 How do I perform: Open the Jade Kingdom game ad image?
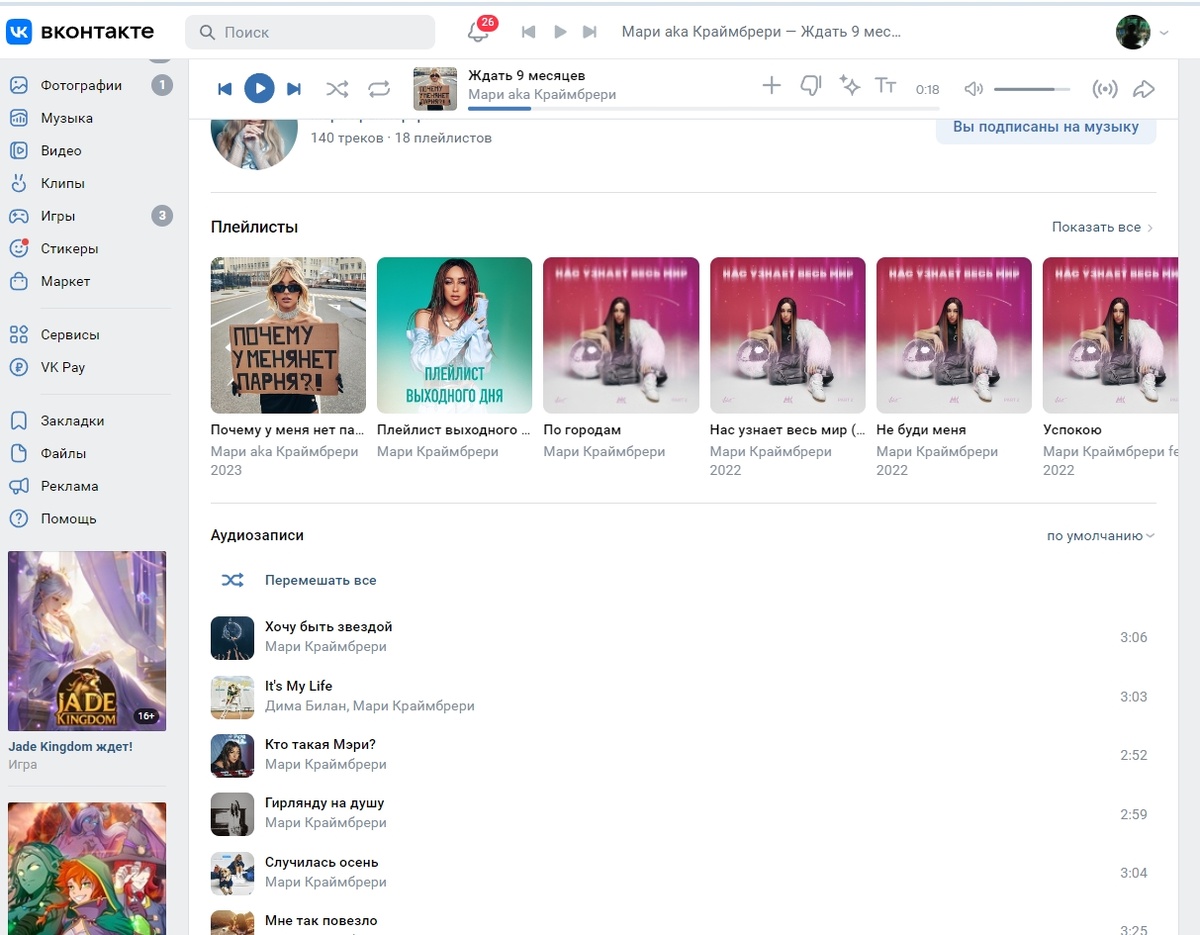[87, 641]
